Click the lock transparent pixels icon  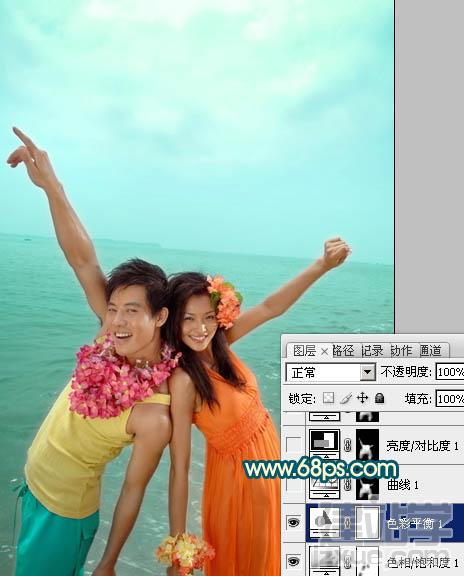[328, 398]
